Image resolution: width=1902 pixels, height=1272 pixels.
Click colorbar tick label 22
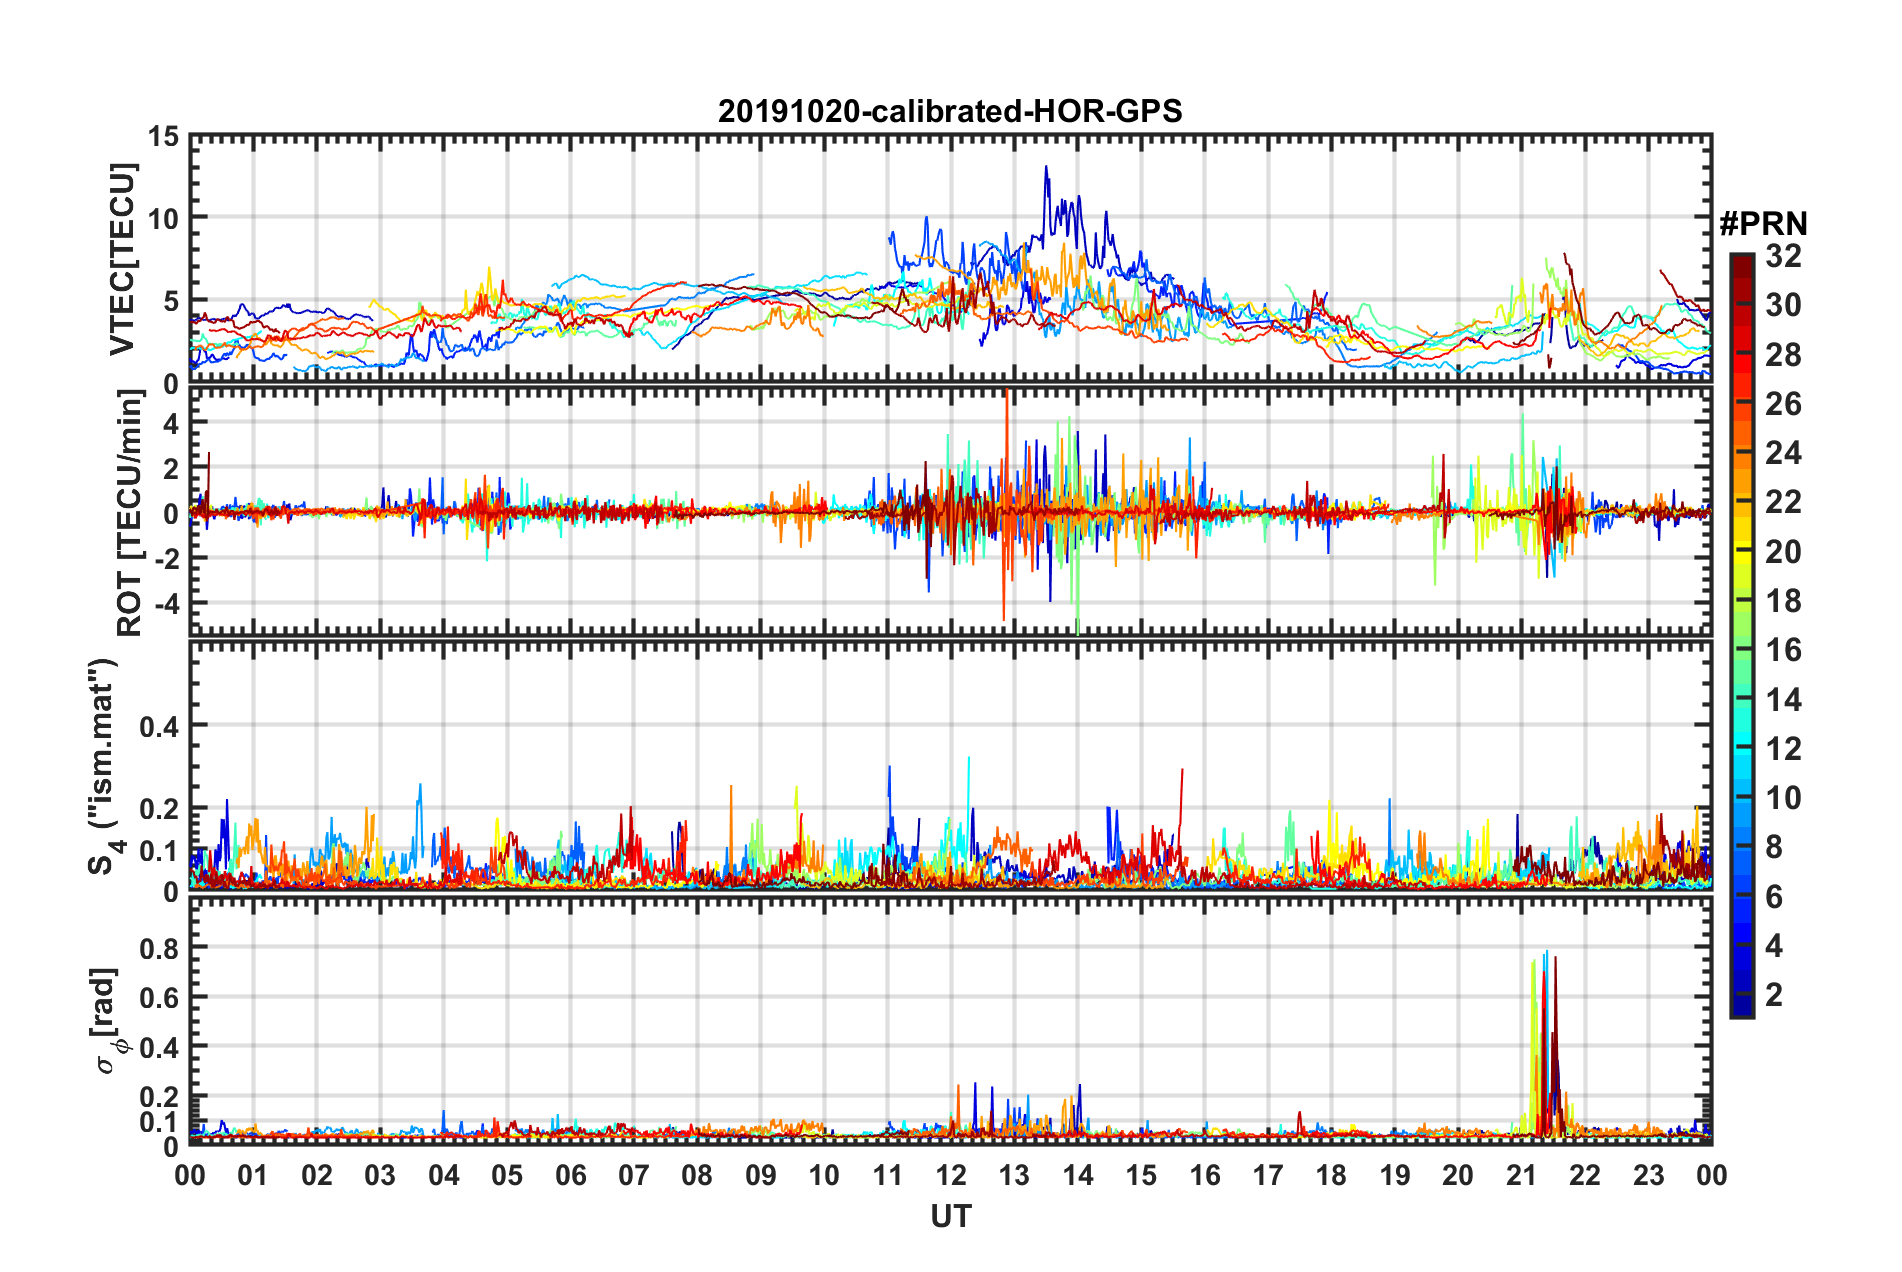coord(1783,502)
